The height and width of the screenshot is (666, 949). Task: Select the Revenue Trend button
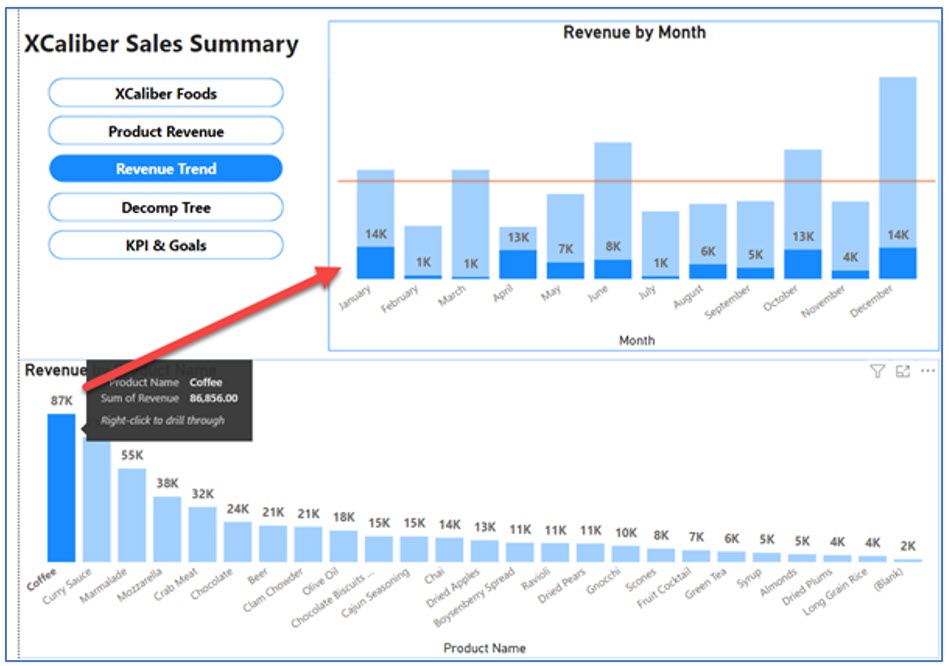tap(166, 168)
